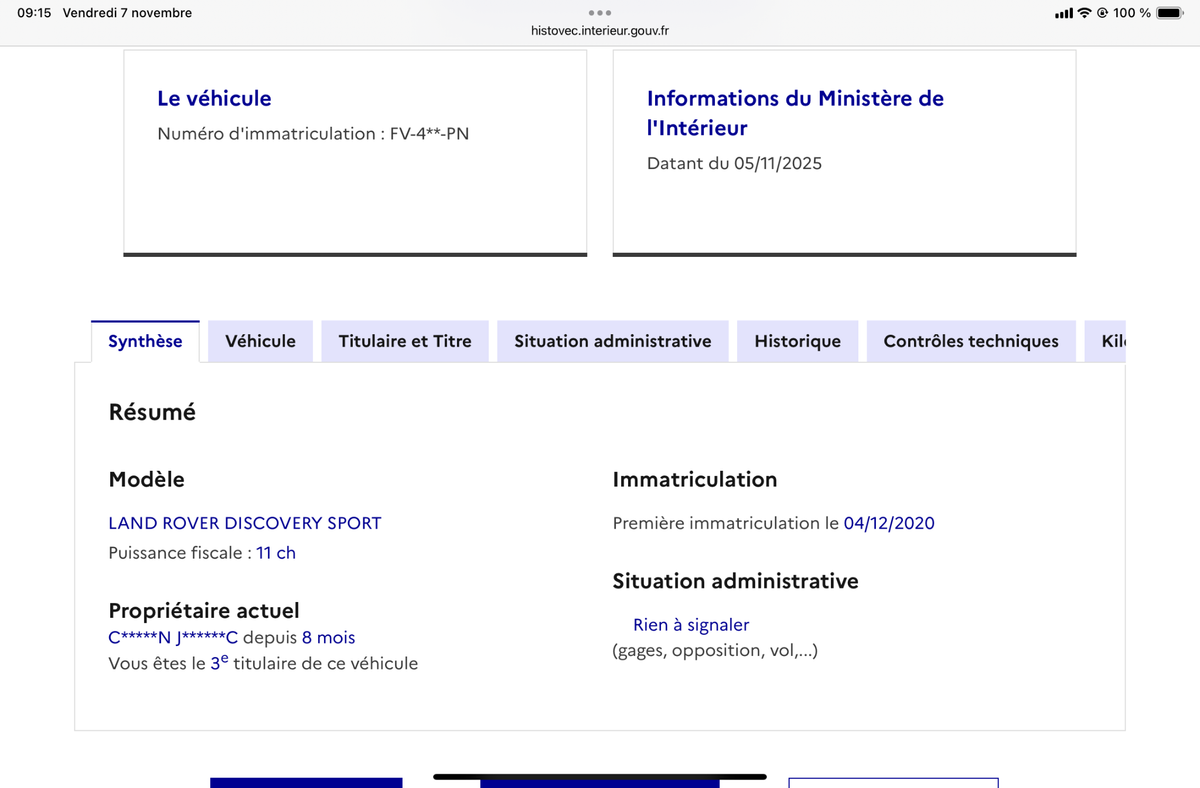The width and height of the screenshot is (1200, 788).
Task: Select the Historique tab
Action: (798, 341)
